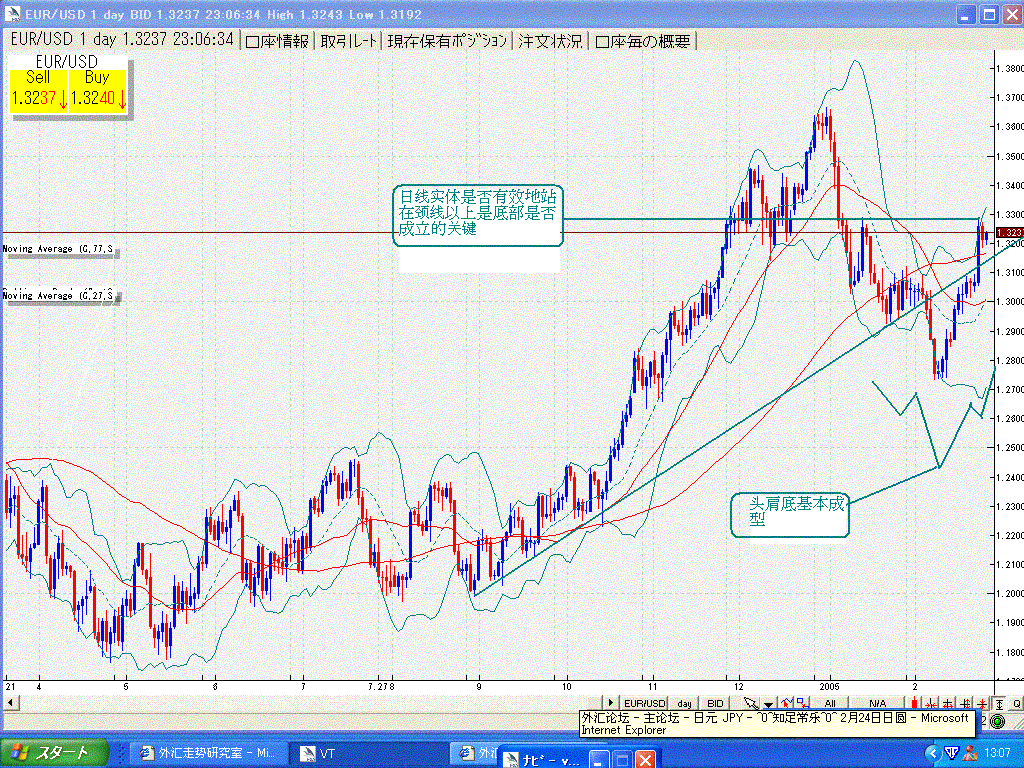Click the red vertical marker tool icon
1024x768 pixels.
(914, 703)
